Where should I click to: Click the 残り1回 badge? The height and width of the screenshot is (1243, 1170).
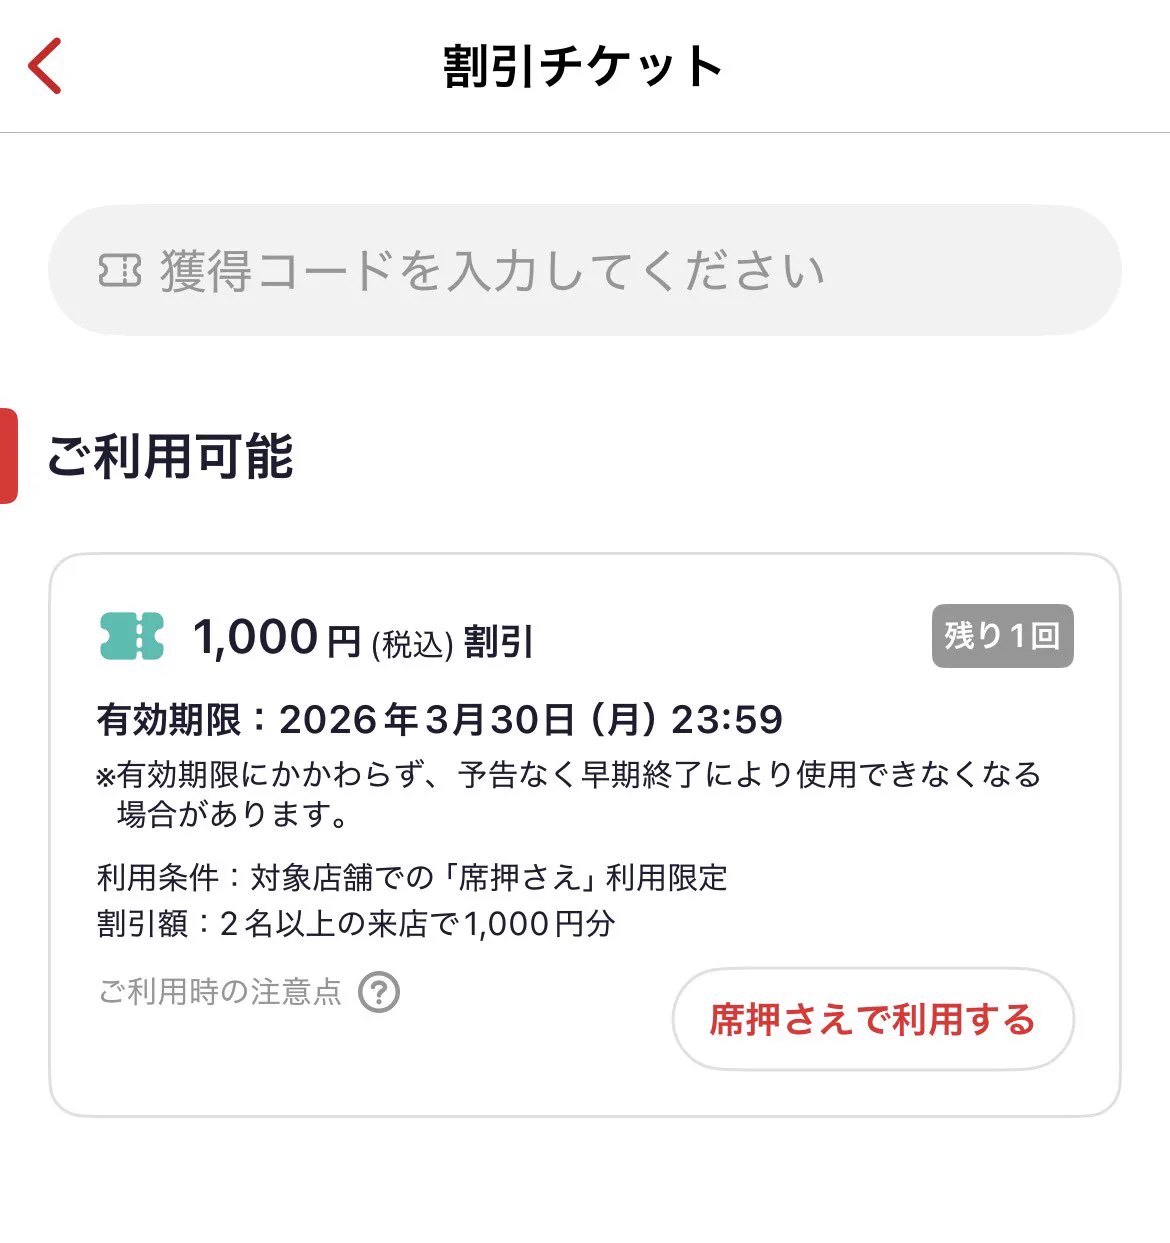1002,636
